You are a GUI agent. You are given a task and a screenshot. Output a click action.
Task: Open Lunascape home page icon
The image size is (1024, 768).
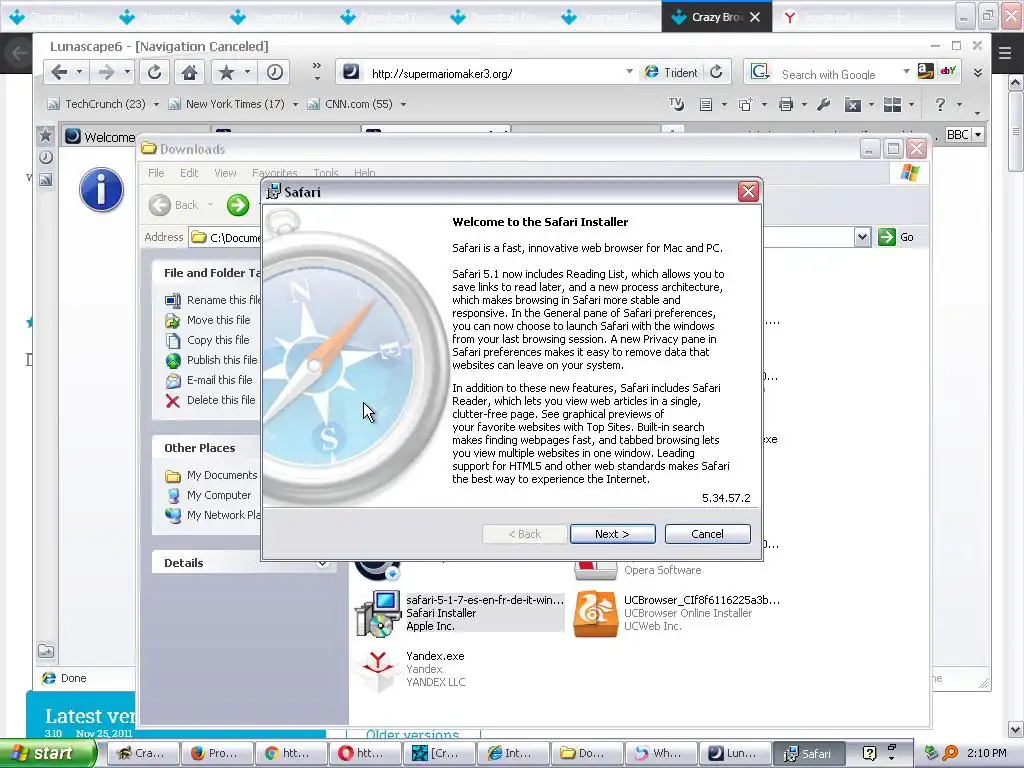189,72
